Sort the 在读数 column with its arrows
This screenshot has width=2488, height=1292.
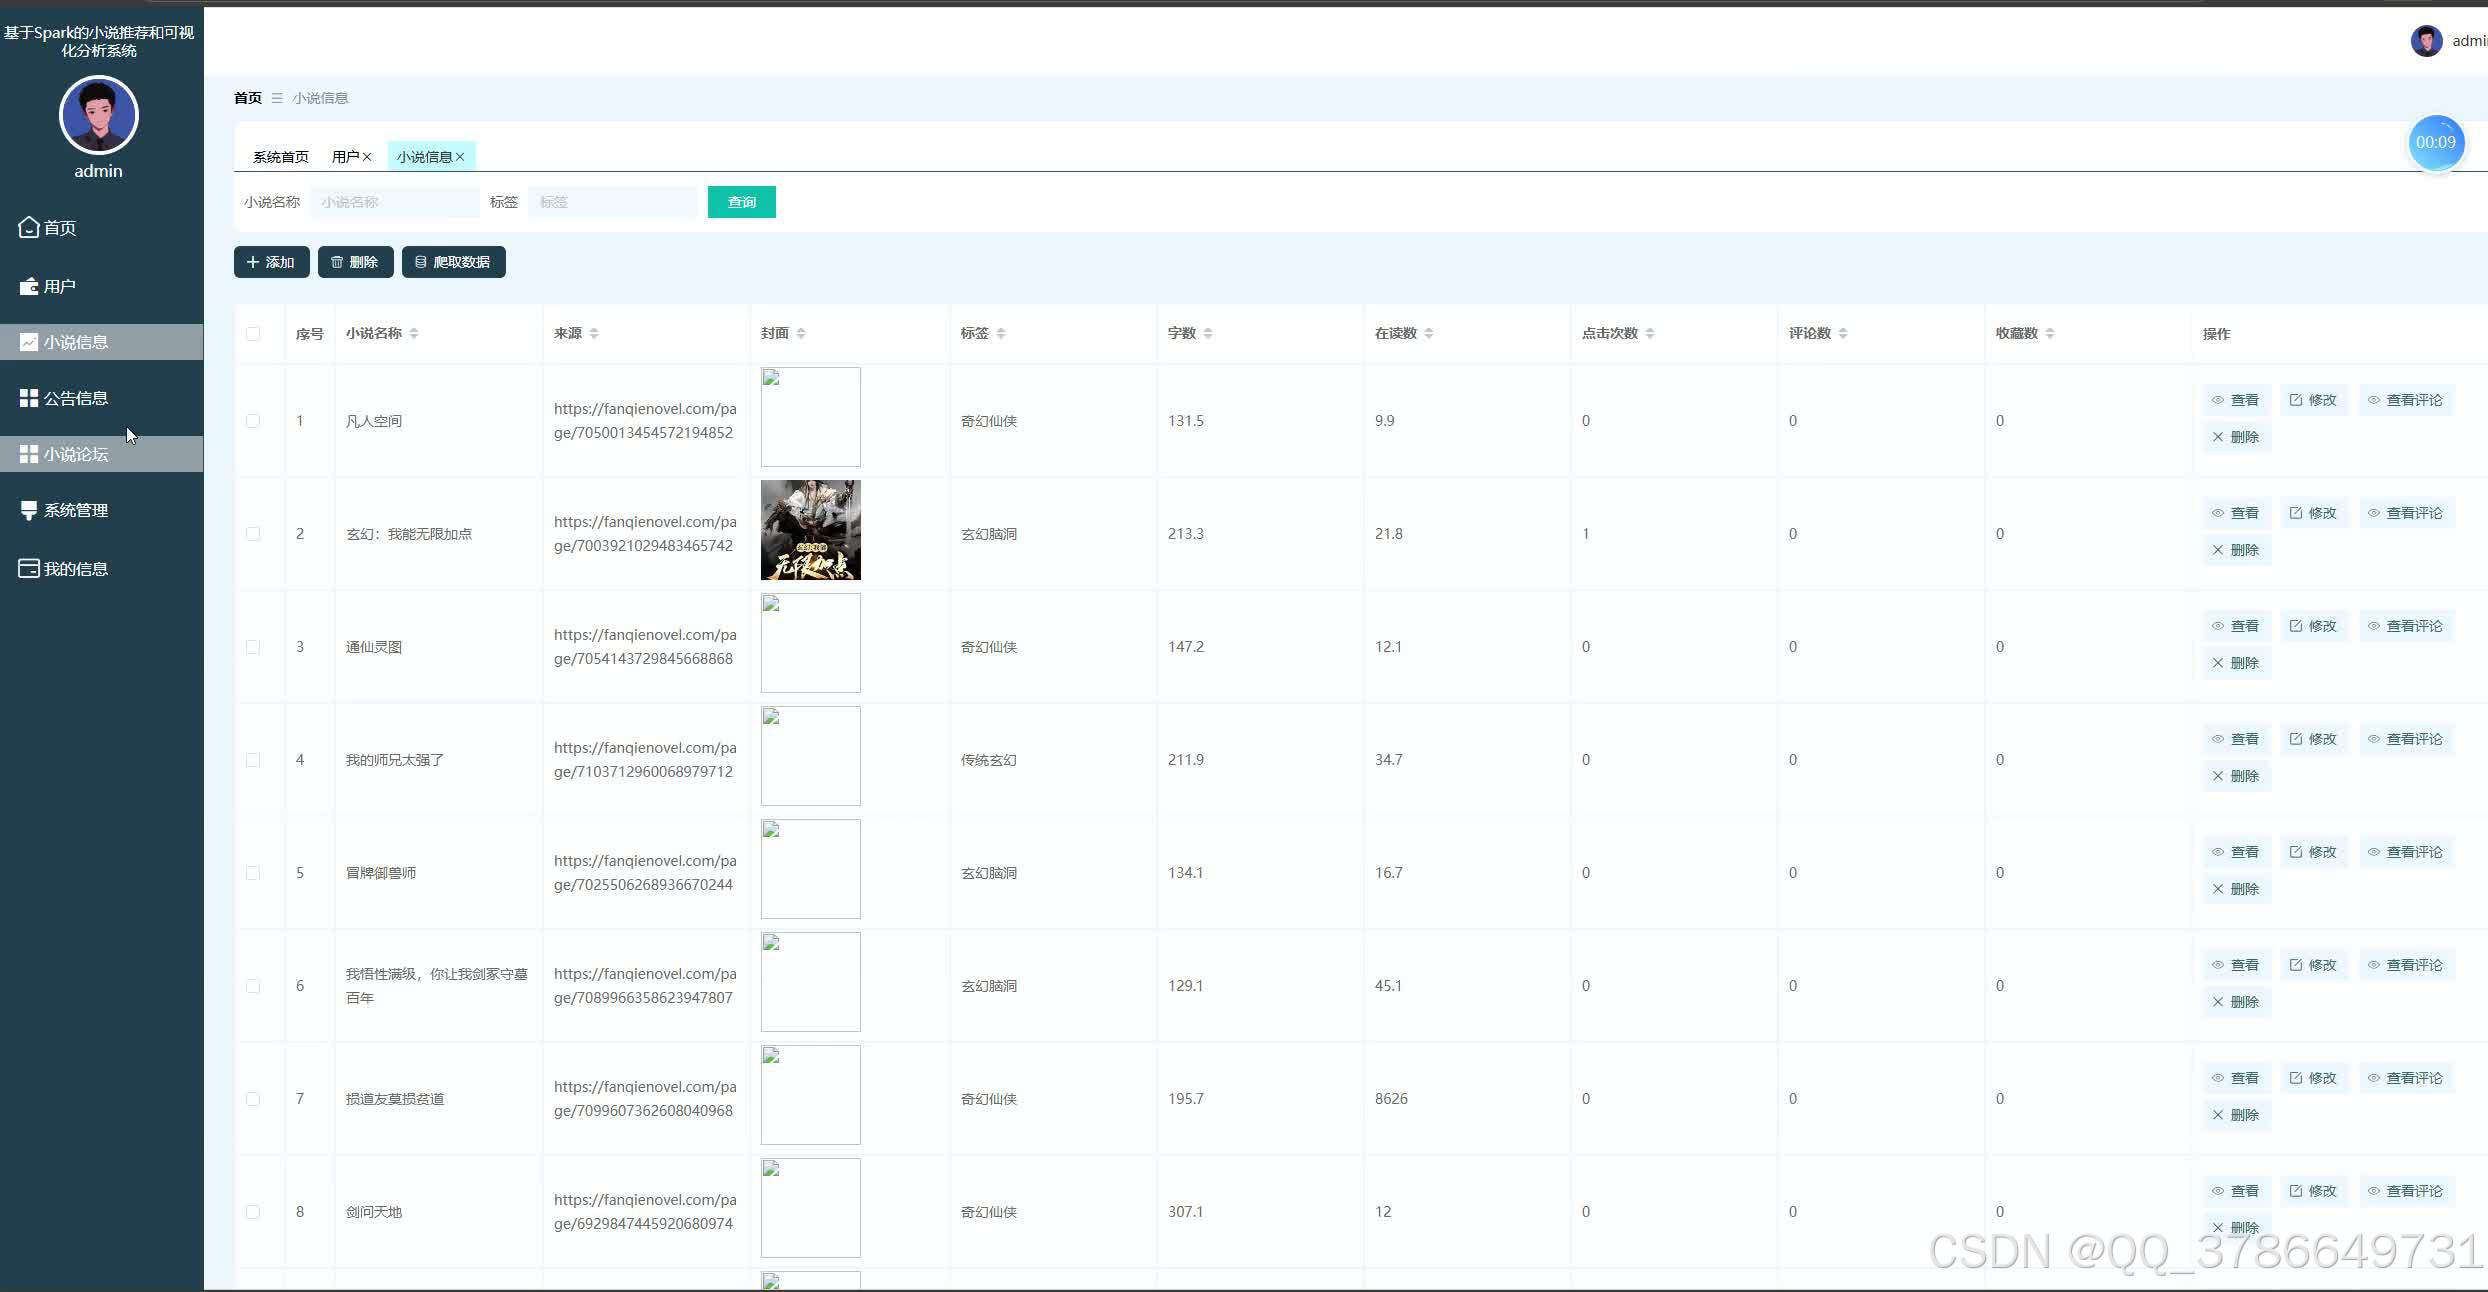click(x=1429, y=333)
